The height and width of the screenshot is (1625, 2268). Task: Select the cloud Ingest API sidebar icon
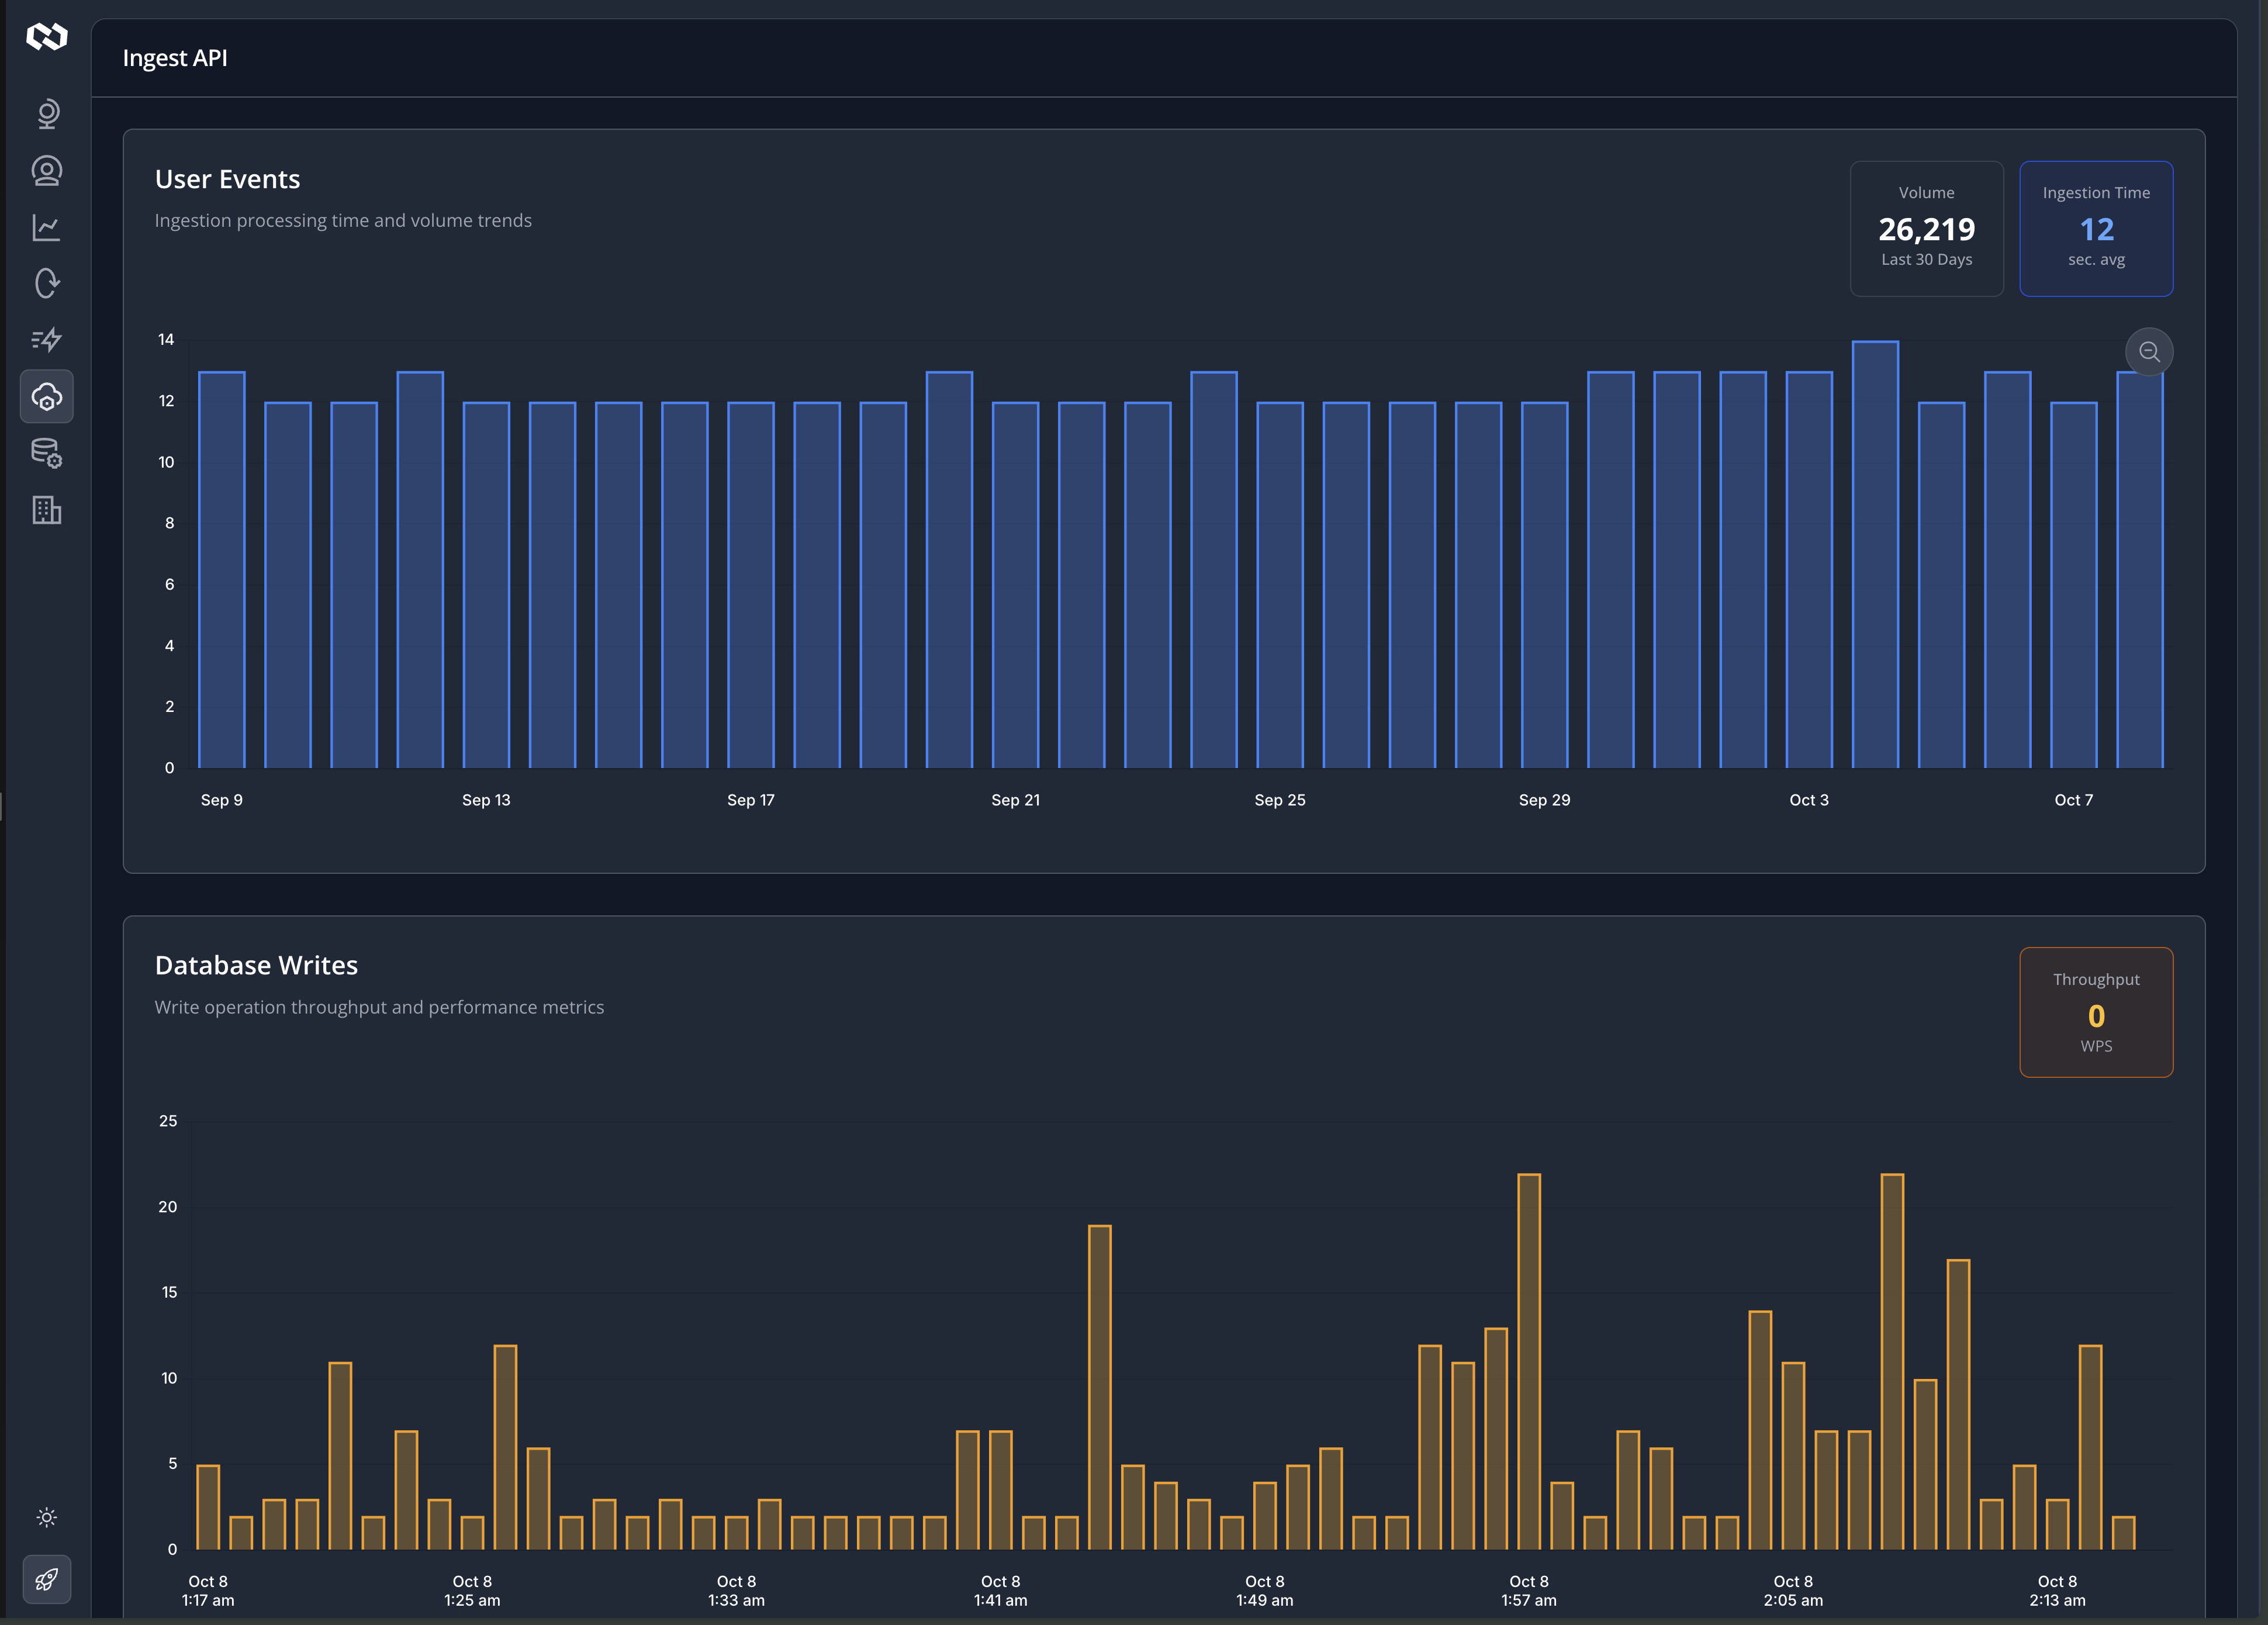coord(47,397)
